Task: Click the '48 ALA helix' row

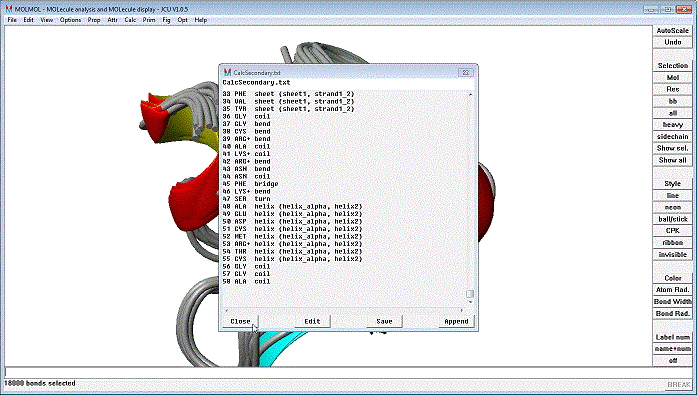Action: tap(292, 207)
